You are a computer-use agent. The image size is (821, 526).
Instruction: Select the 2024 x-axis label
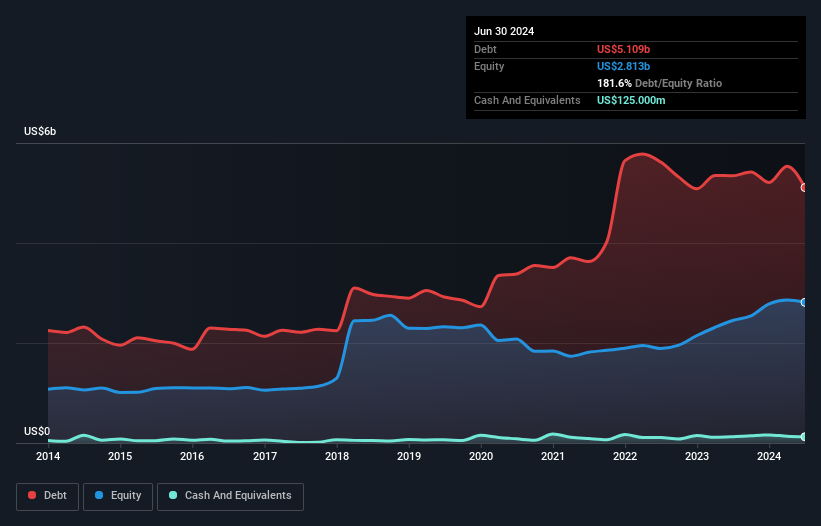(x=769, y=456)
